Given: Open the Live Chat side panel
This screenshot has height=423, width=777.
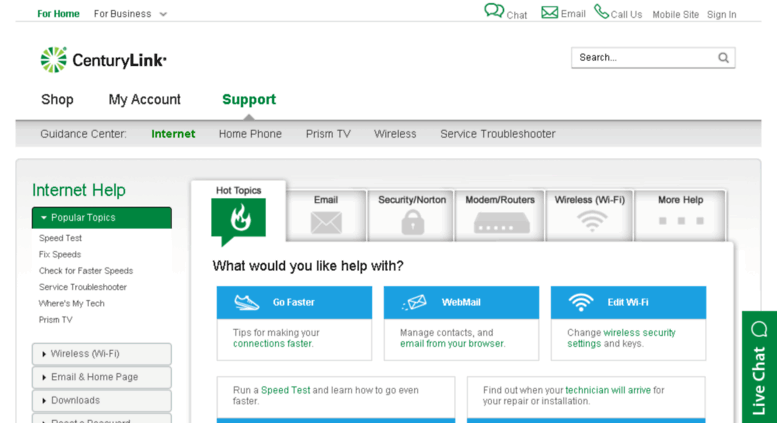Looking at the screenshot, I should [759, 366].
